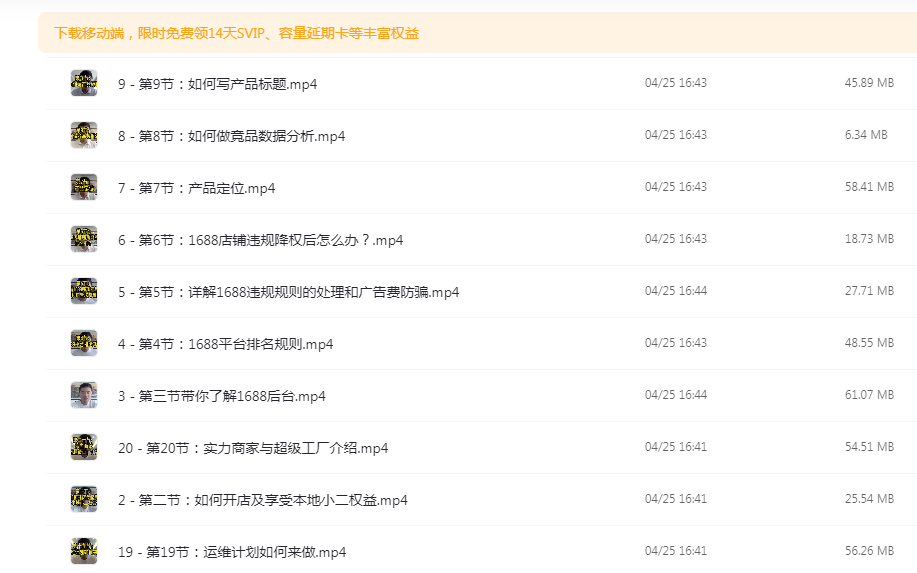Click the thumbnail icon of 第5节 video

[84, 291]
